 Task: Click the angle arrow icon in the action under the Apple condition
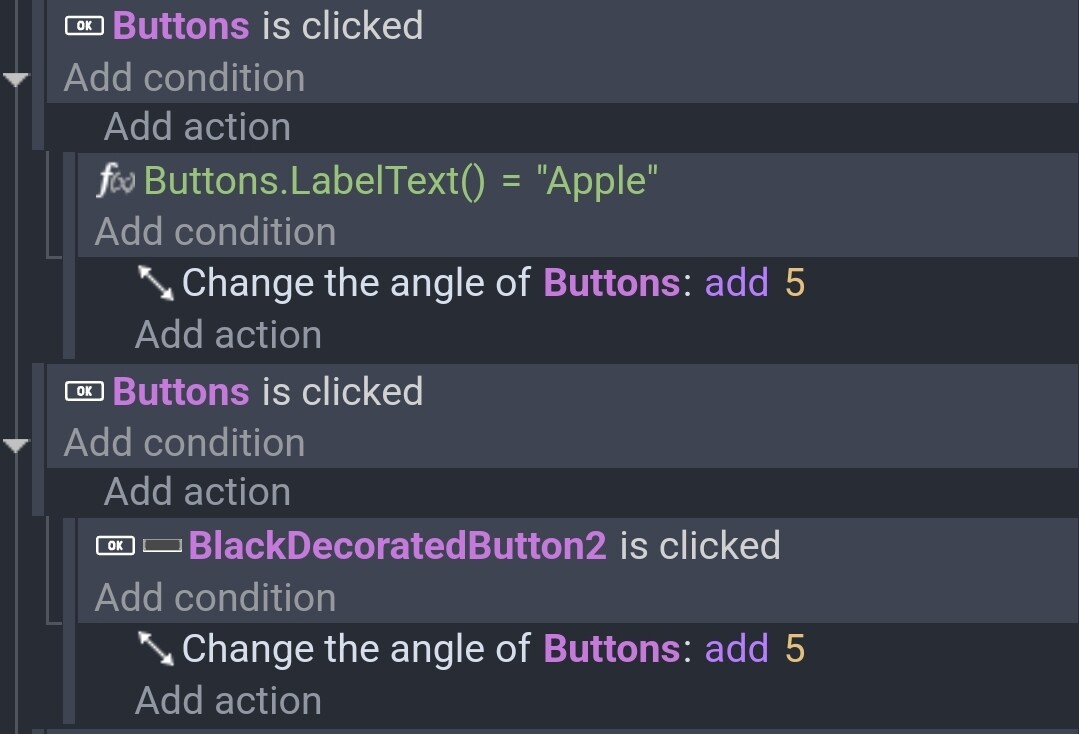(156, 283)
